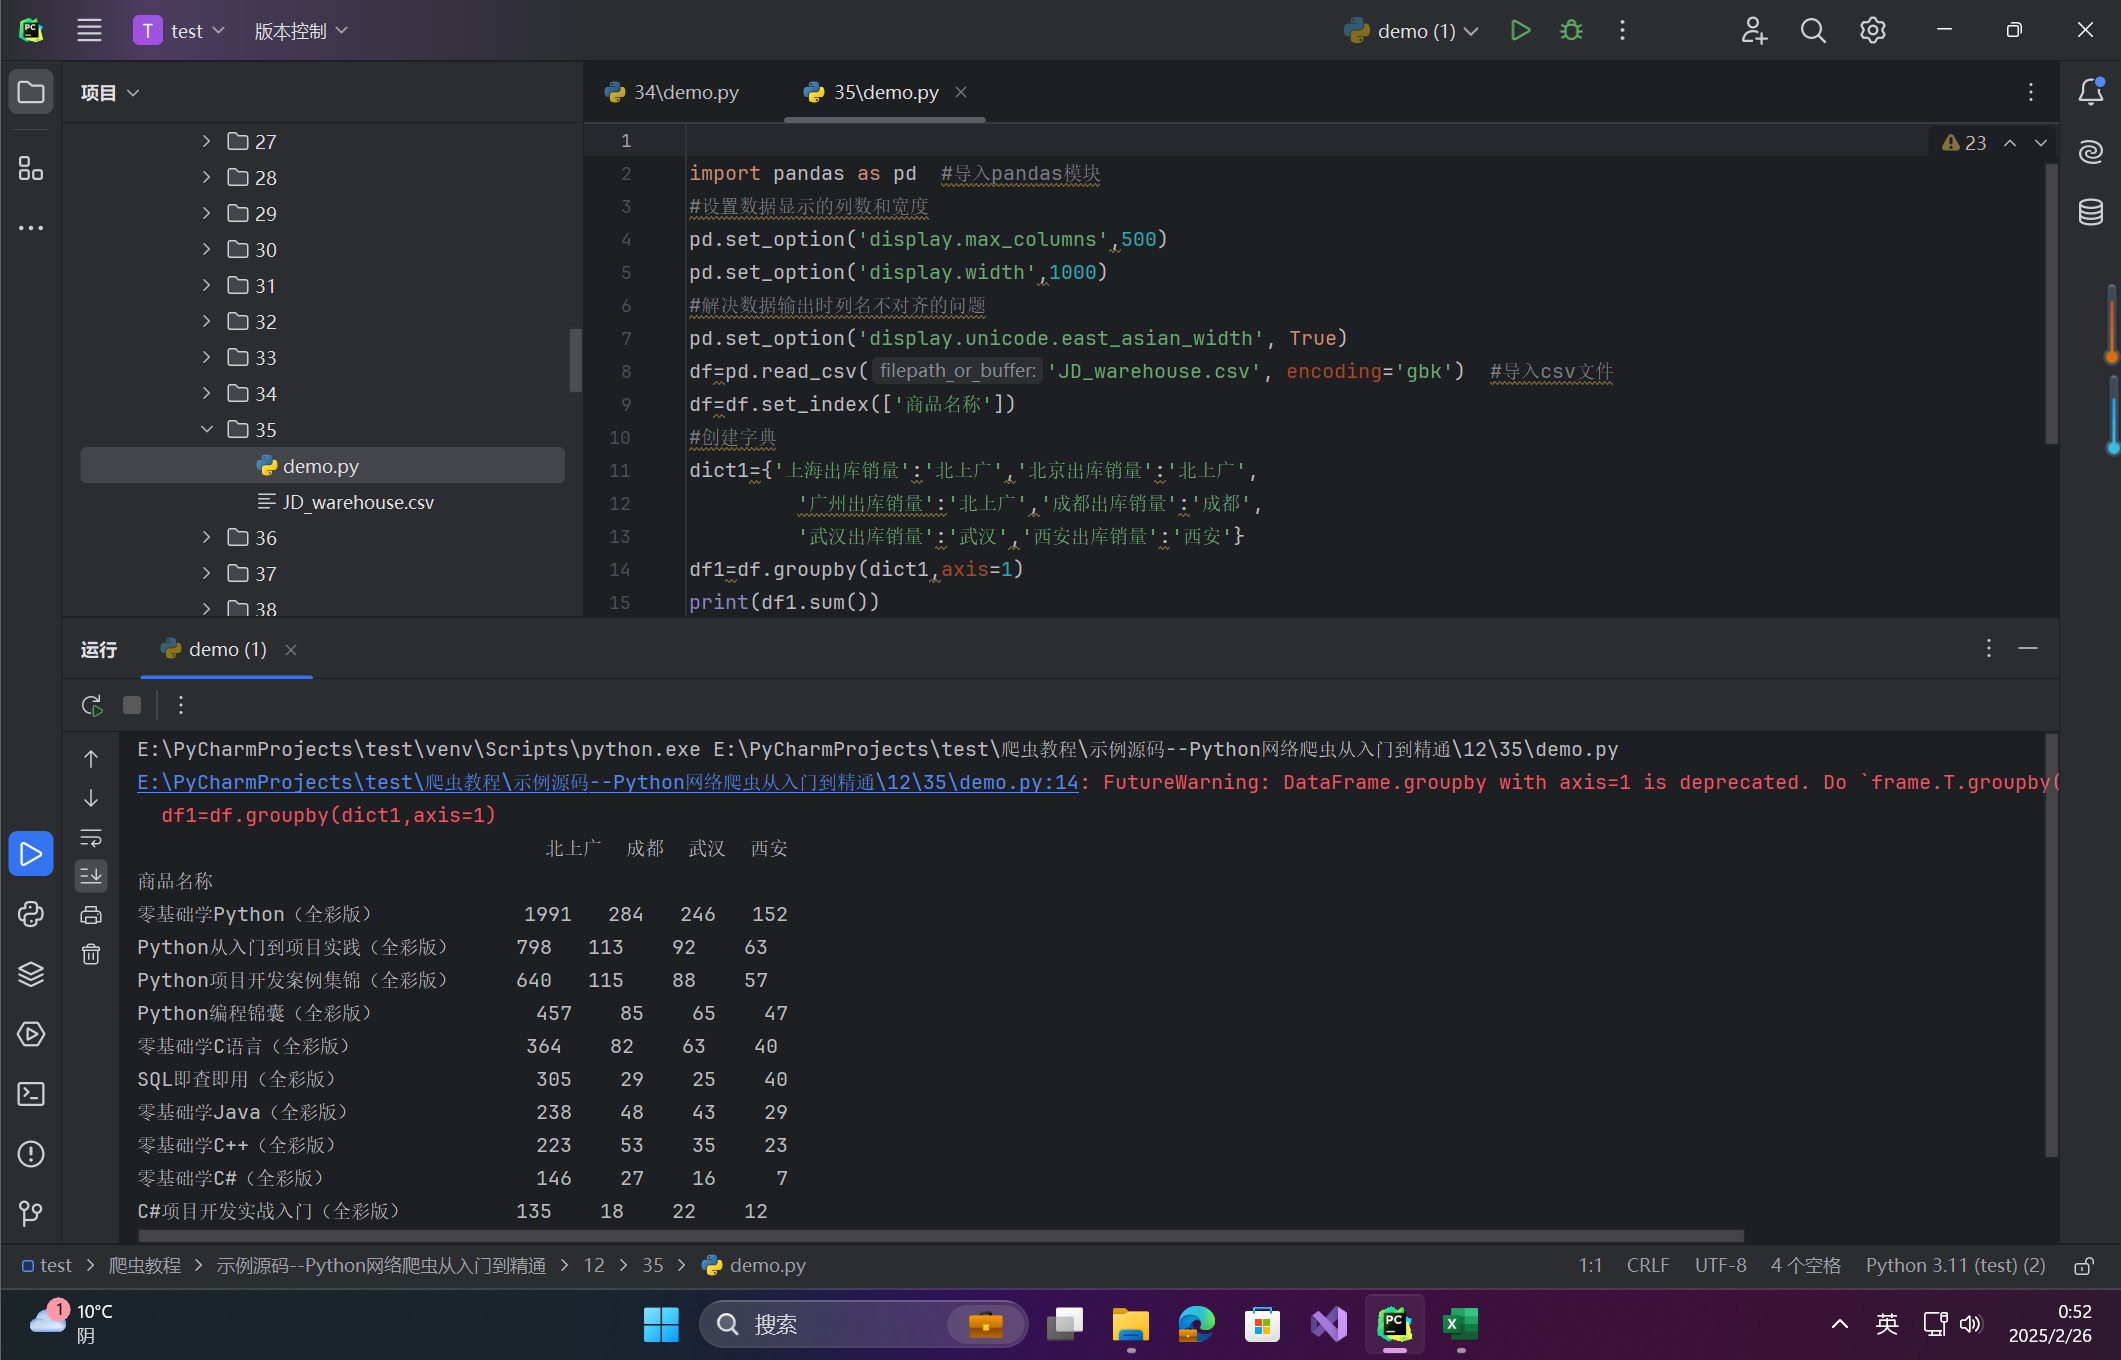Open the warning link to demo.py:14
Image resolution: width=2121 pixels, height=1360 pixels.
[608, 782]
